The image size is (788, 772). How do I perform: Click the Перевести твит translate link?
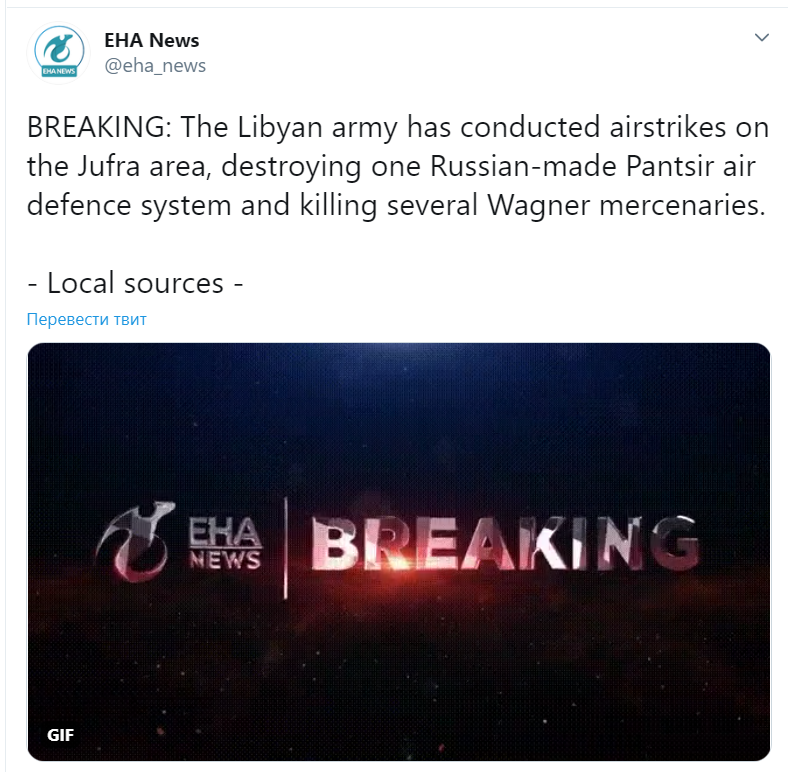coord(86,319)
